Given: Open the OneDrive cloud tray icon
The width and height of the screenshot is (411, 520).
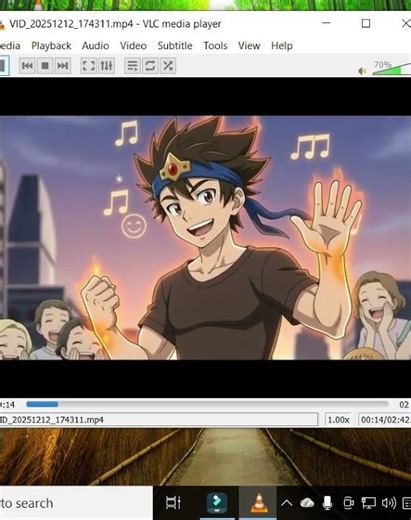Looking at the screenshot, I should click(x=307, y=503).
